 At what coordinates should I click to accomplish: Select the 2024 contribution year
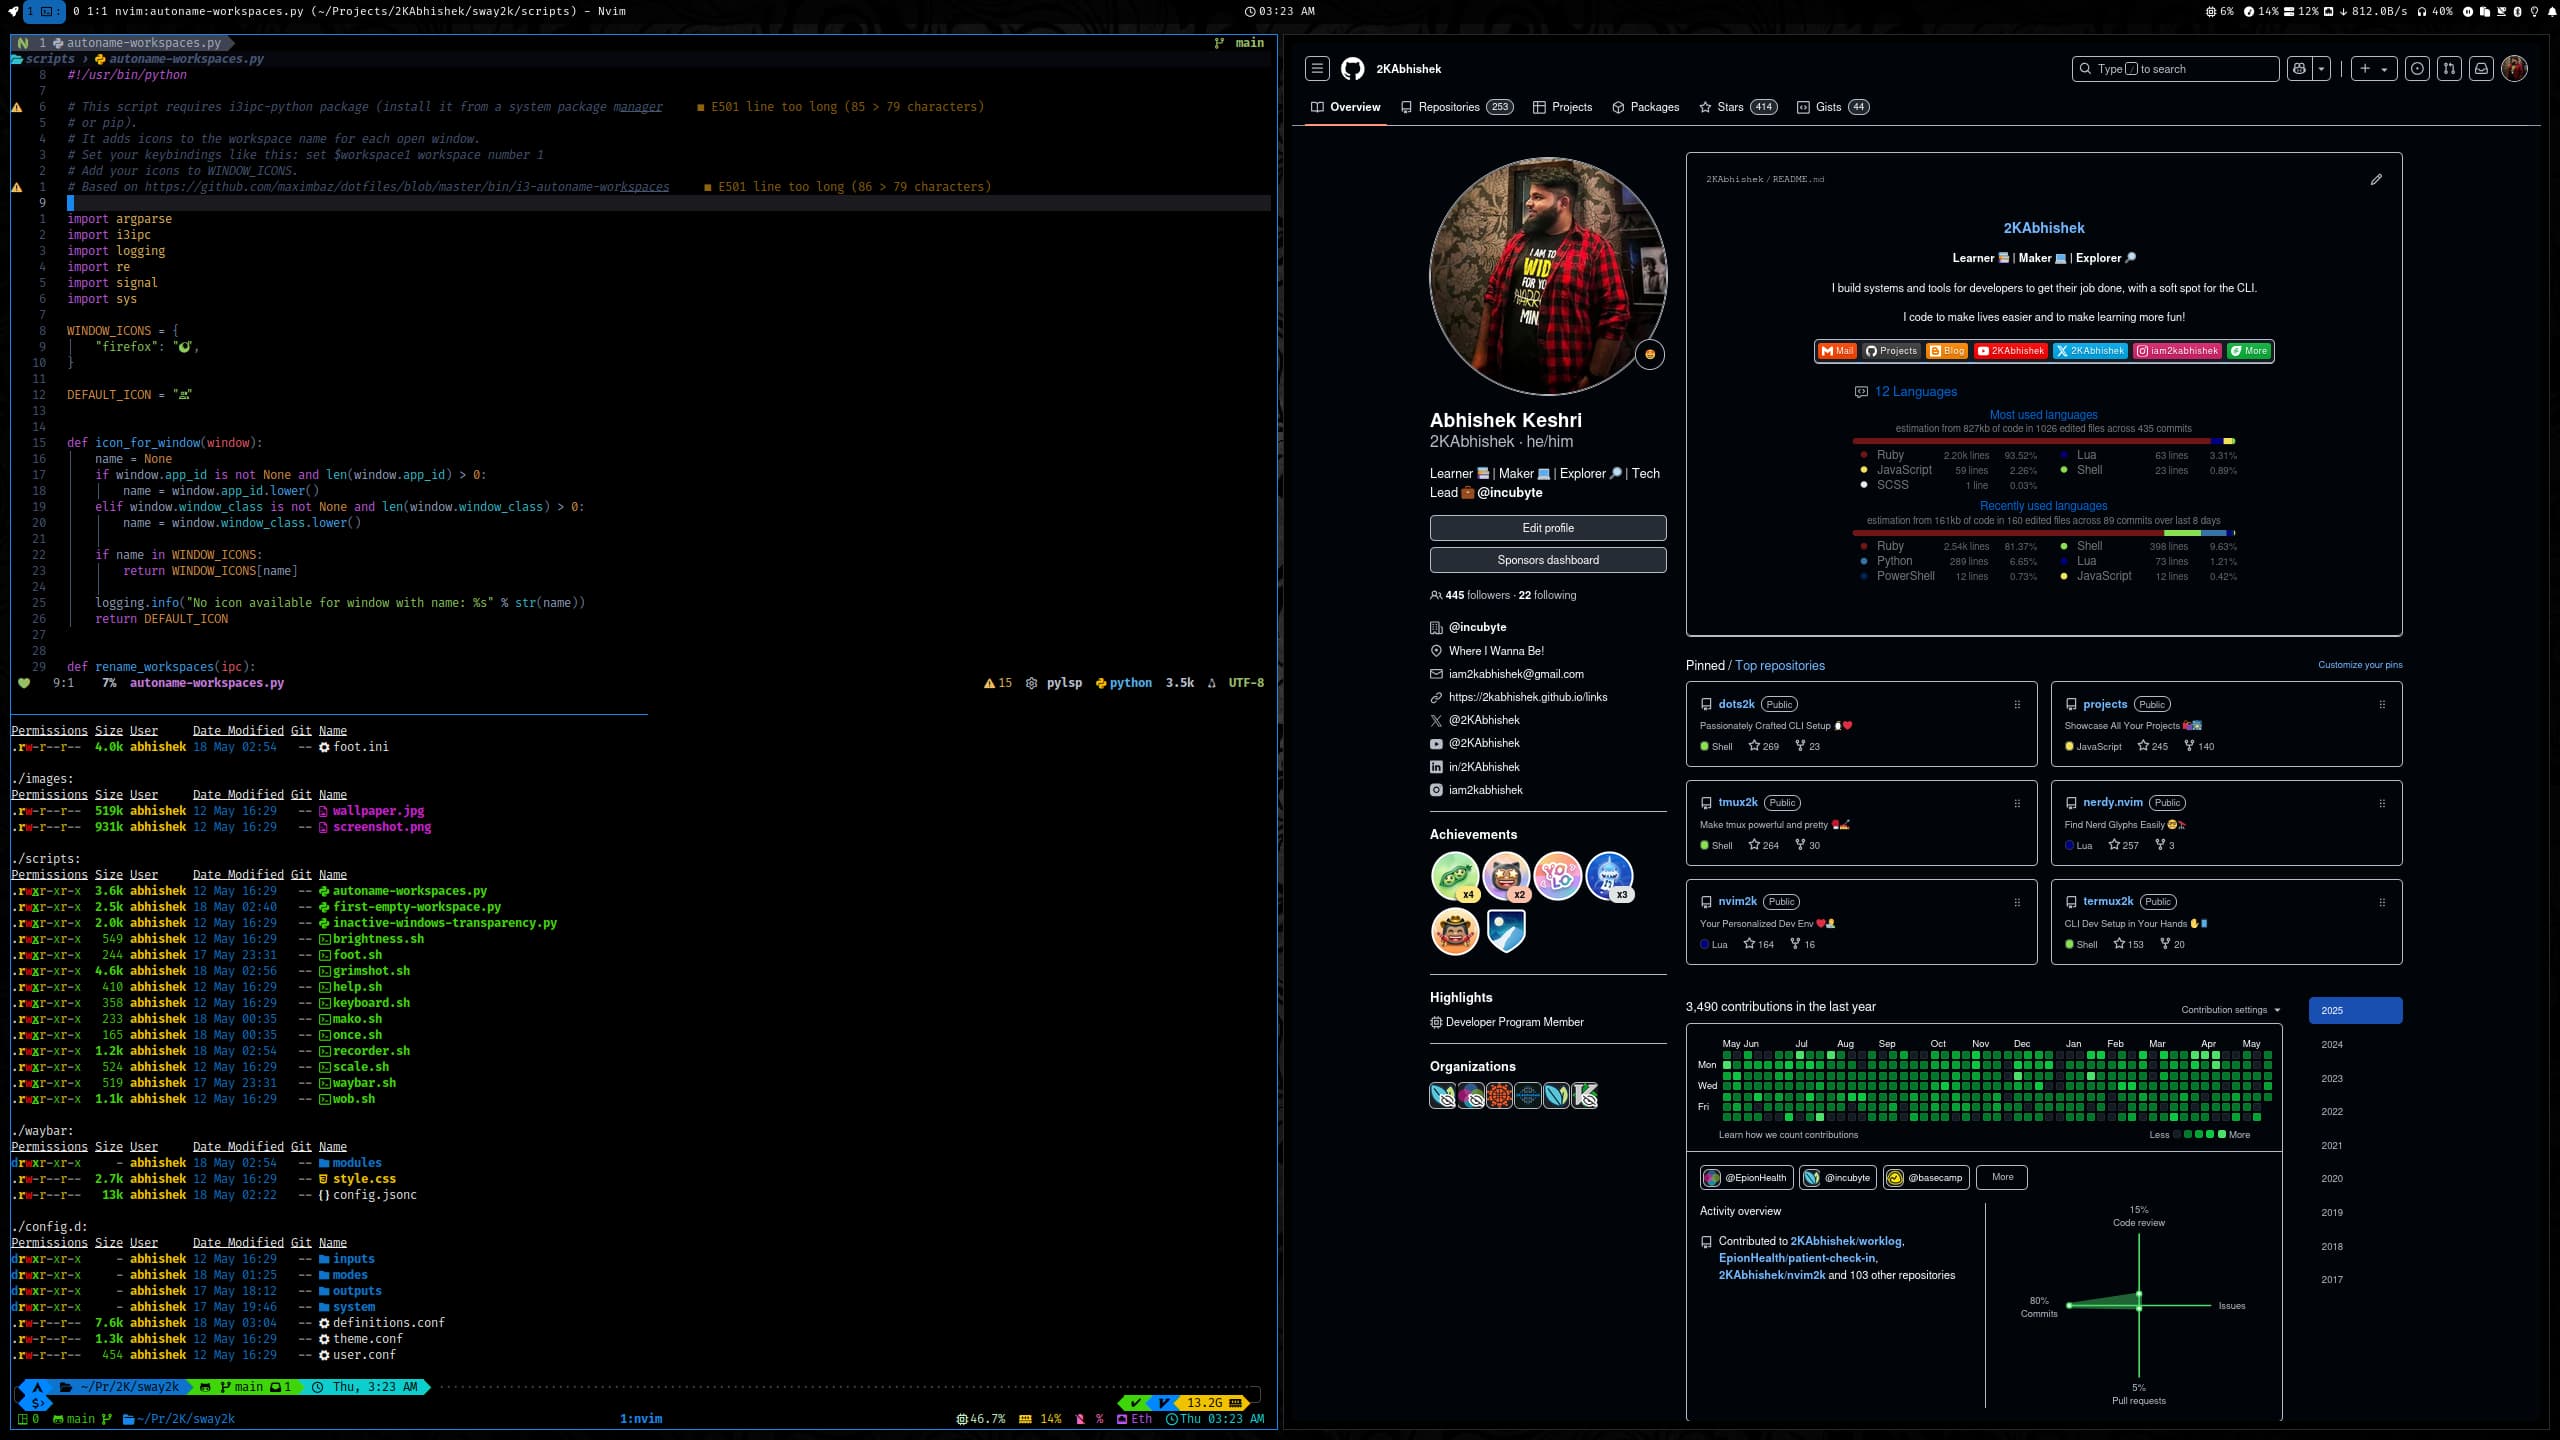tap(2331, 1044)
